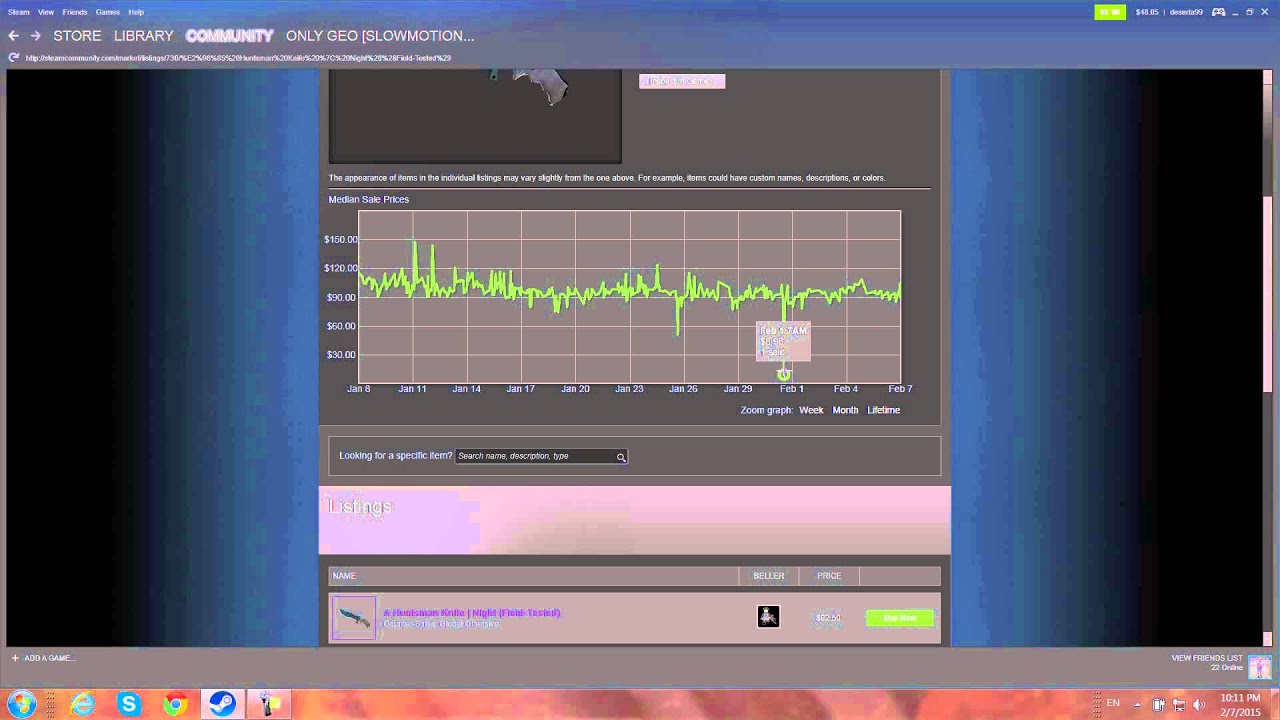Switch to the LIBRARY tab
Screen dimensions: 1280x720
click(144, 36)
